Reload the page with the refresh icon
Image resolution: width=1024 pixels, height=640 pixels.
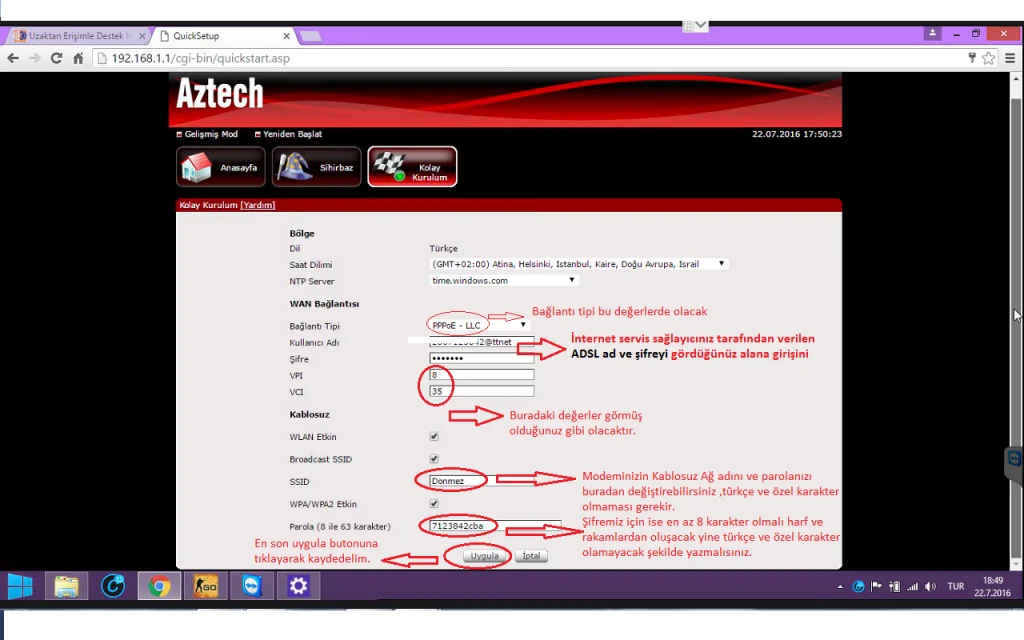click(56, 58)
